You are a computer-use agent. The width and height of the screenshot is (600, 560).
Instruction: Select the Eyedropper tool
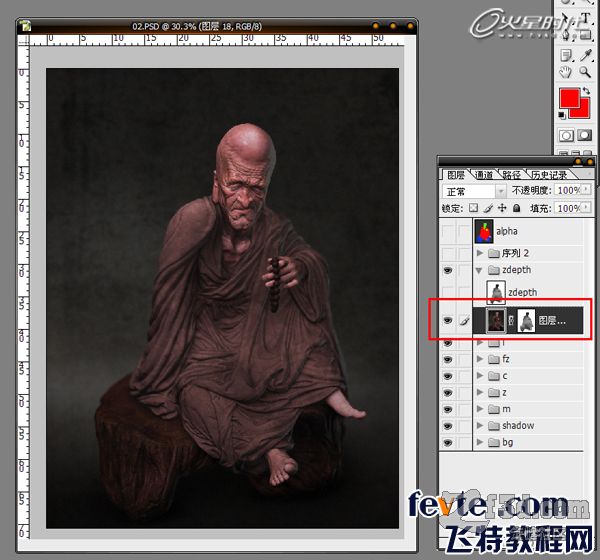click(585, 55)
